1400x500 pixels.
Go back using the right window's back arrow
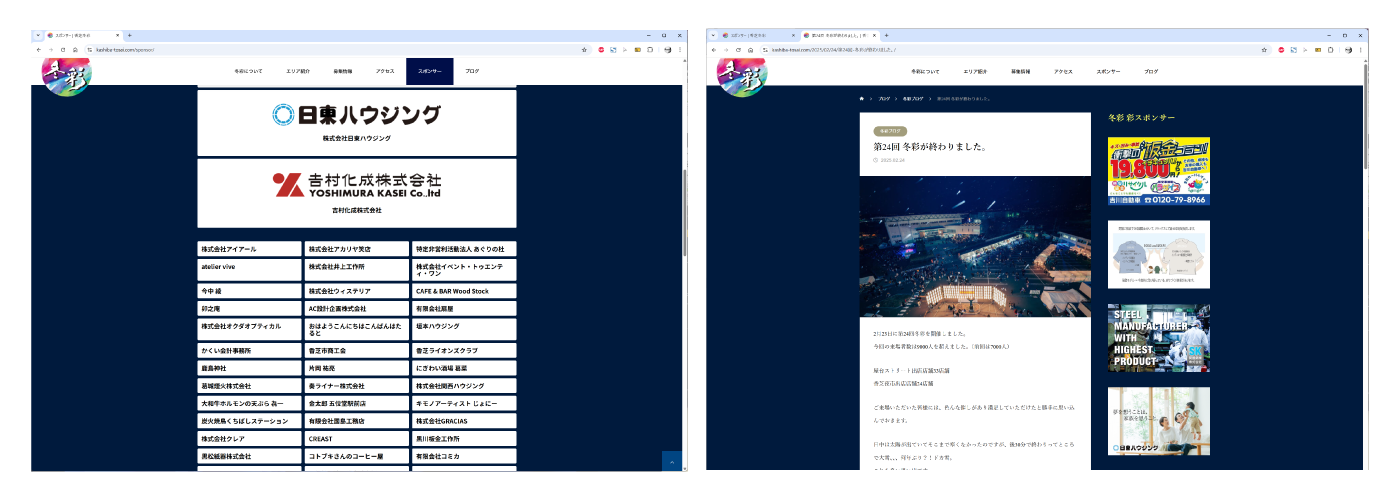[x=715, y=49]
